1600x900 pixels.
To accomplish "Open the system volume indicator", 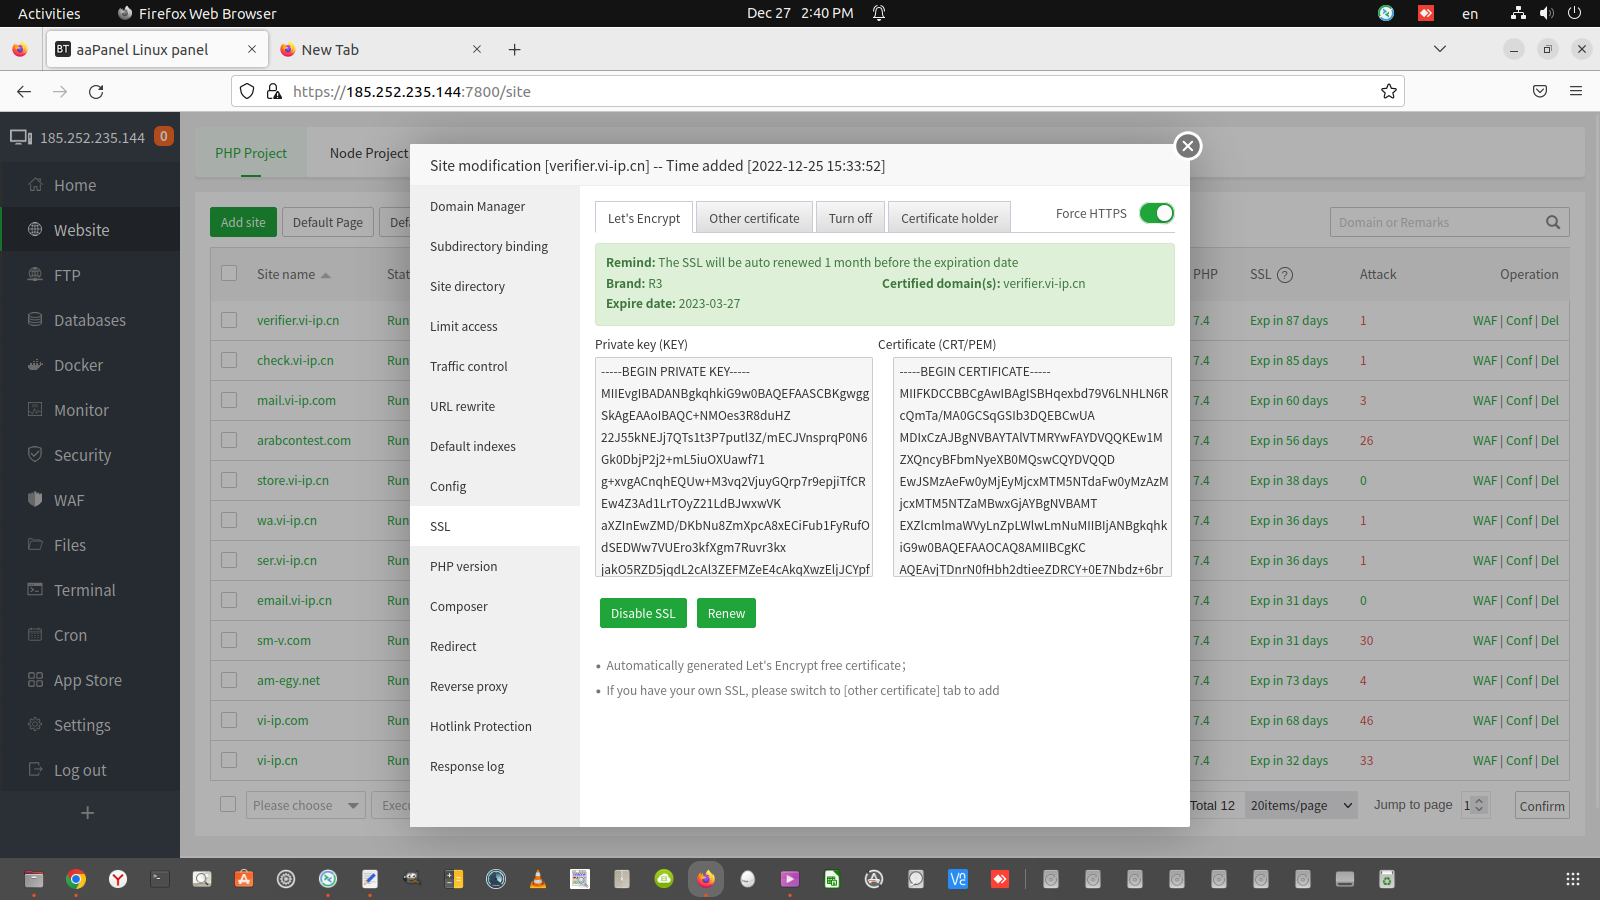I will click(1547, 13).
